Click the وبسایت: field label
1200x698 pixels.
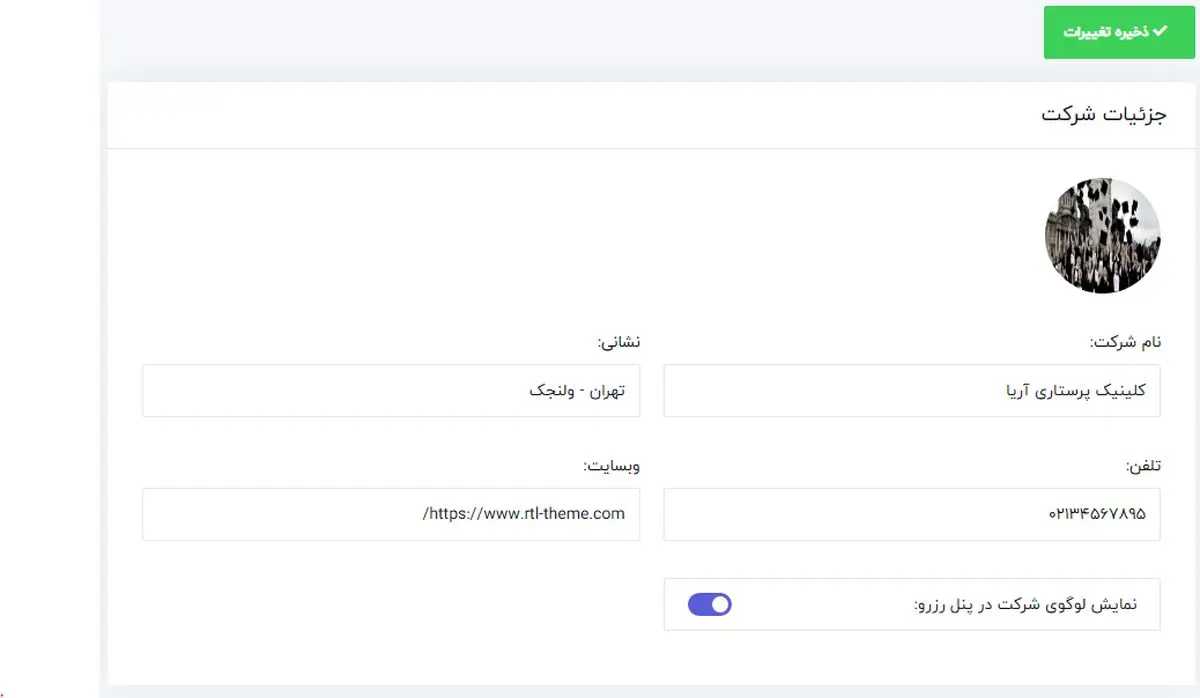611,466
